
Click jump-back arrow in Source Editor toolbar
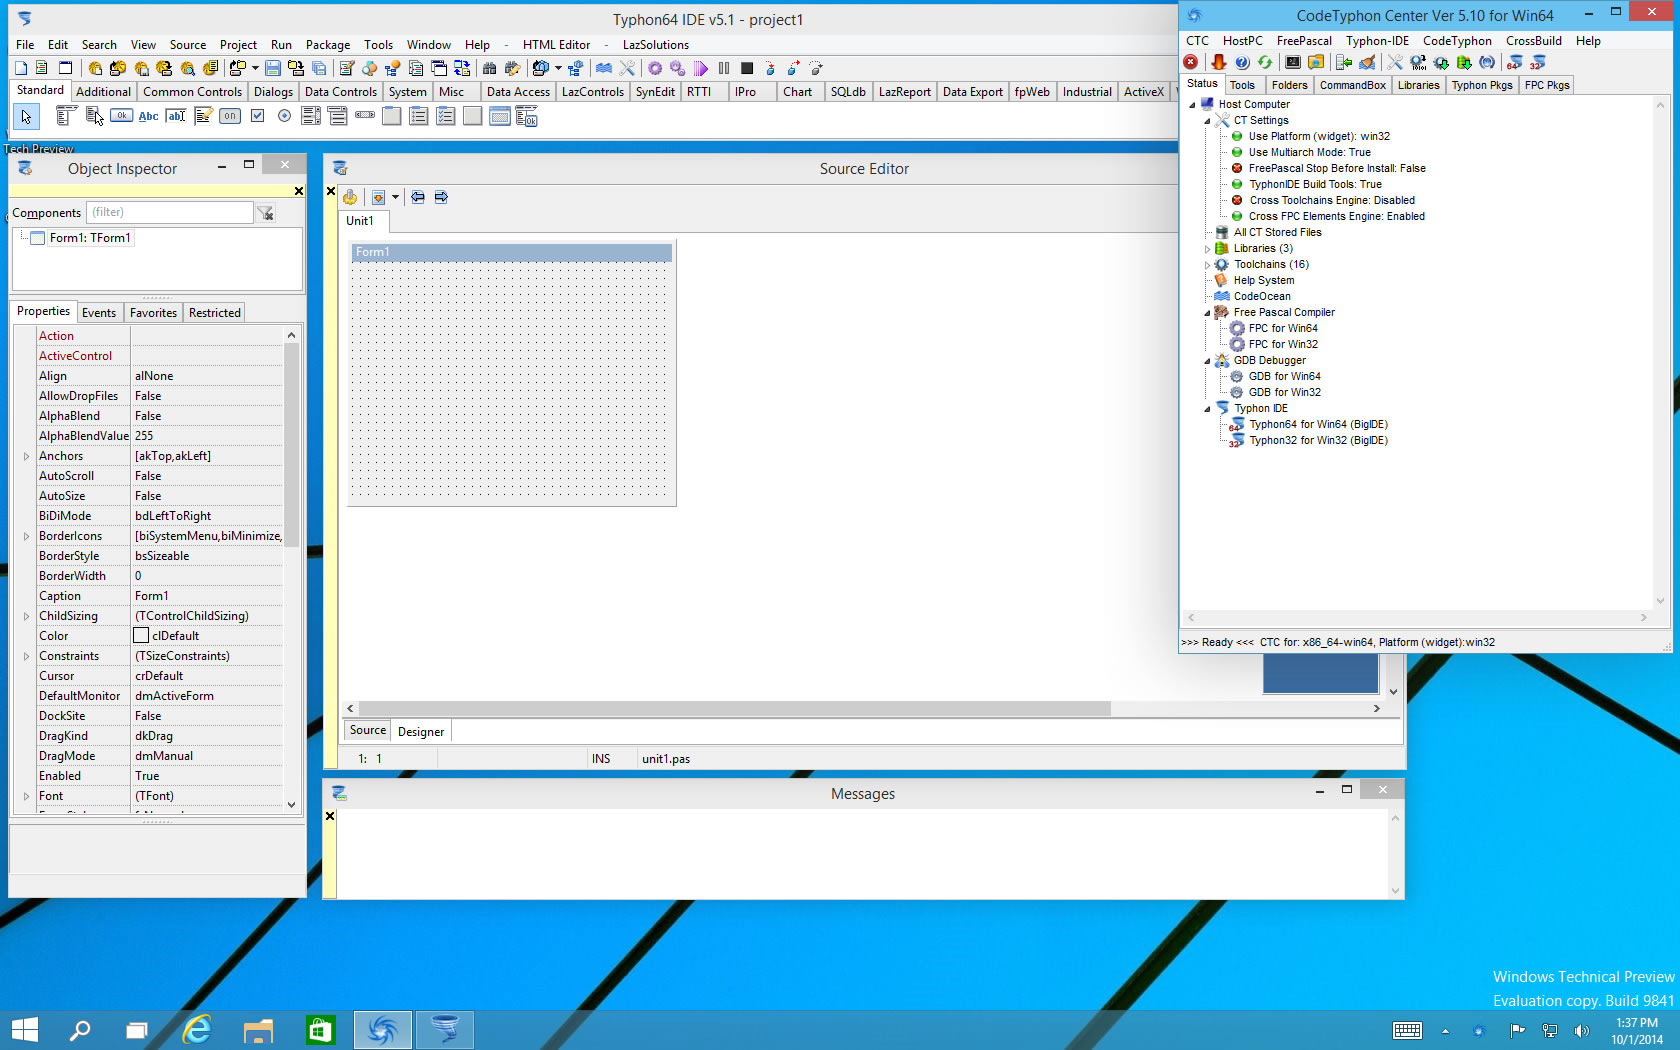point(418,197)
